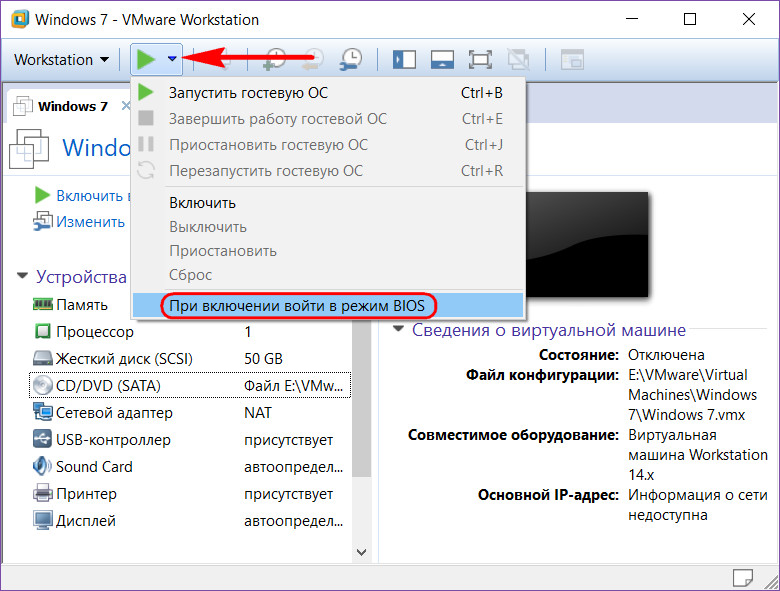Click the snapshot manager icon in toolbar
The width and height of the screenshot is (780, 591).
tap(351, 59)
